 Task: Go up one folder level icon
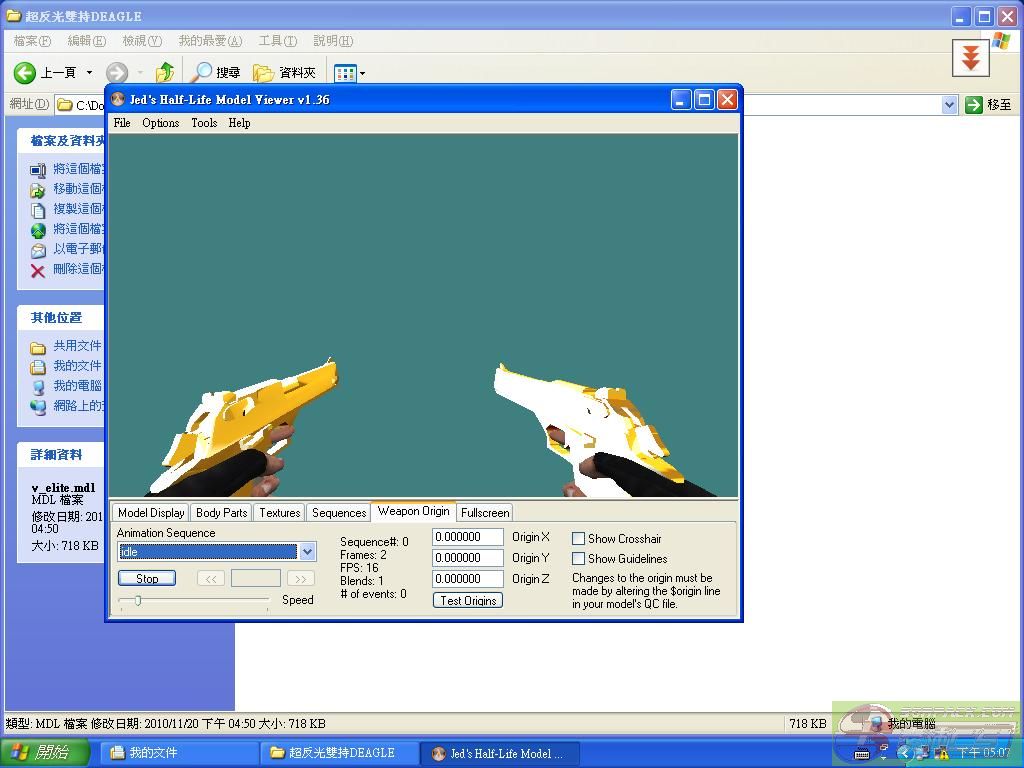coord(165,72)
